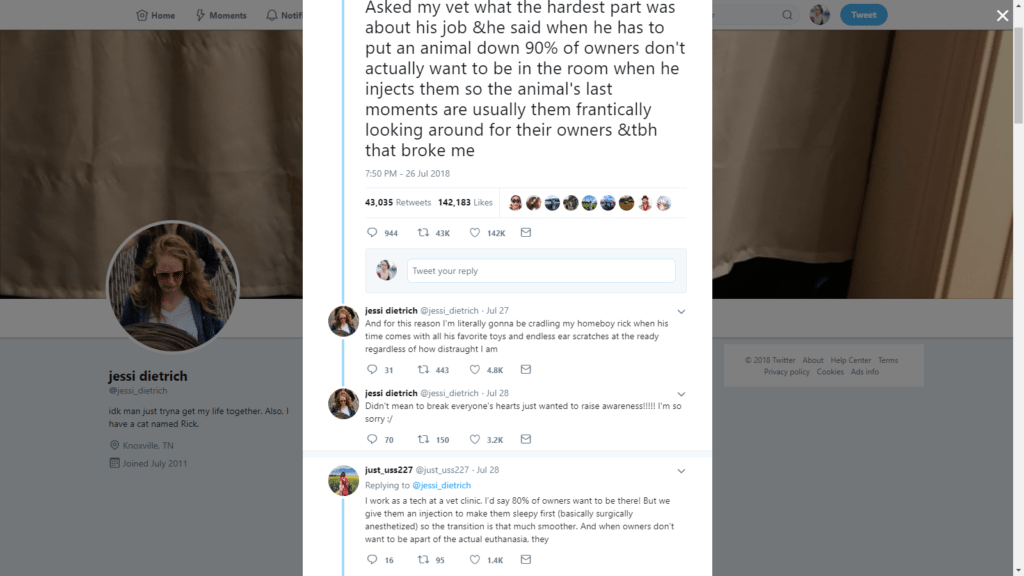This screenshot has width=1024, height=576.
Task: Click reply icon on main tweet
Action: [372, 233]
